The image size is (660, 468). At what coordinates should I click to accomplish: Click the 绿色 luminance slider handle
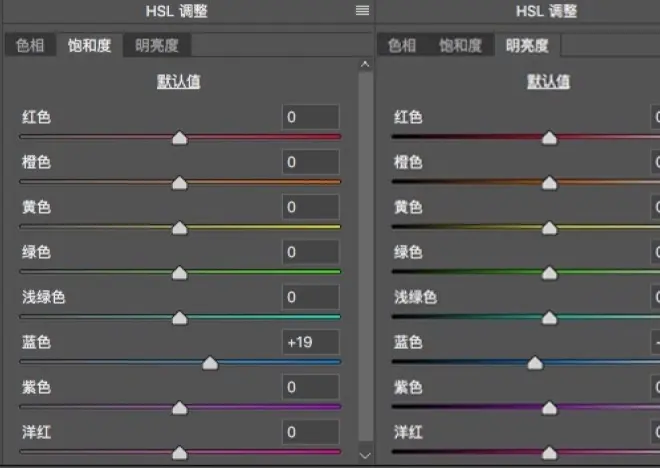click(549, 273)
